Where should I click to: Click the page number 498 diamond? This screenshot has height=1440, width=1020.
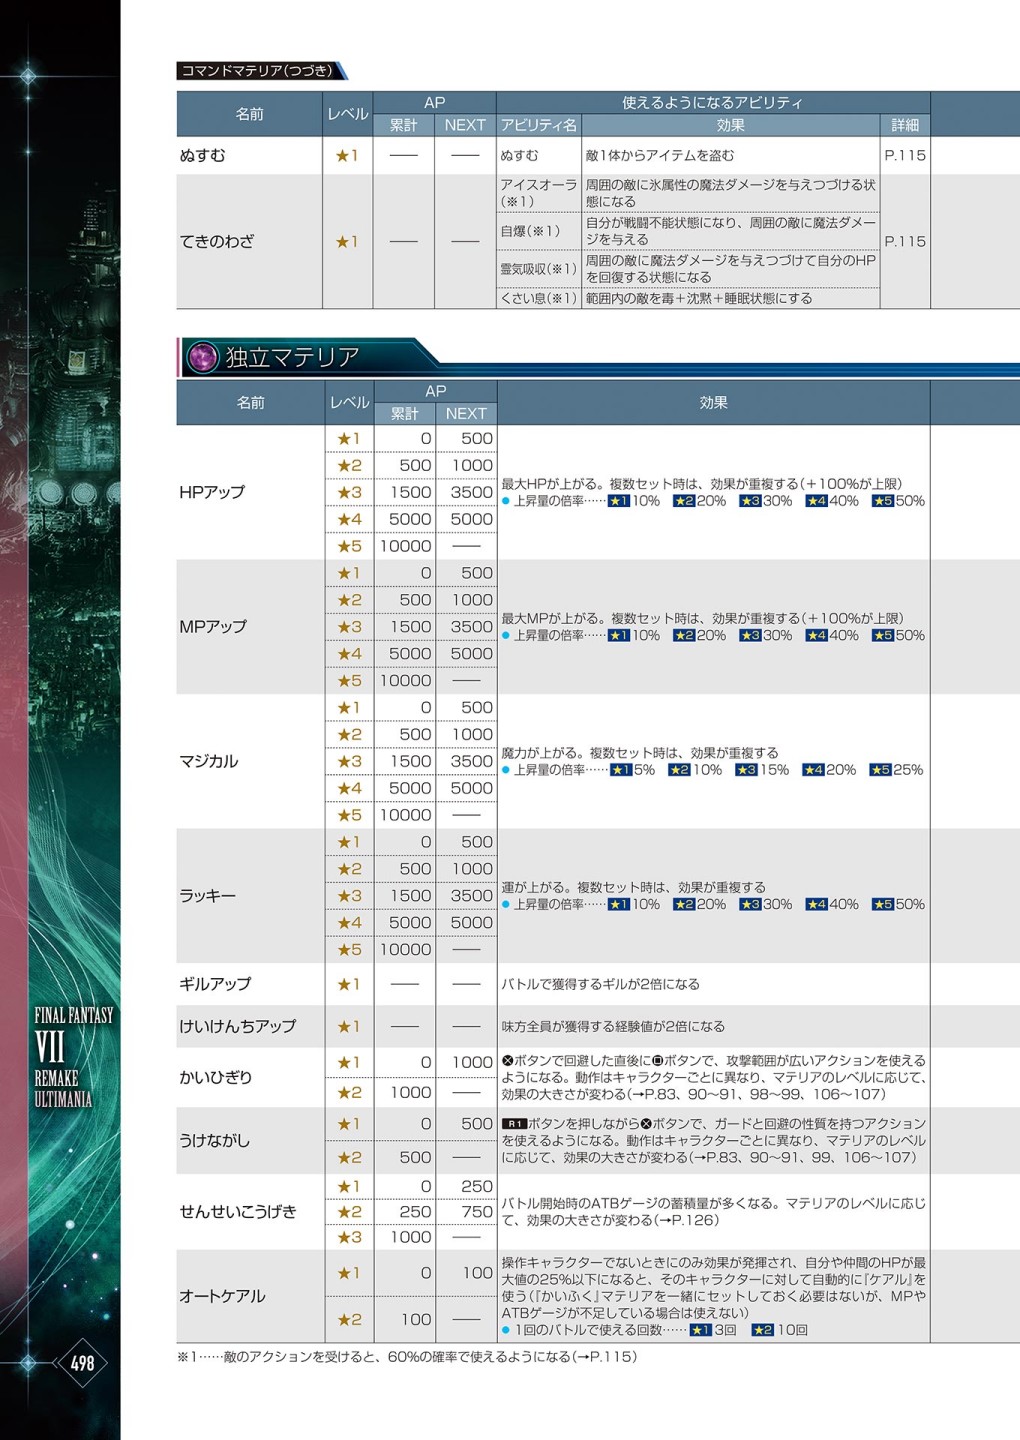(82, 1362)
